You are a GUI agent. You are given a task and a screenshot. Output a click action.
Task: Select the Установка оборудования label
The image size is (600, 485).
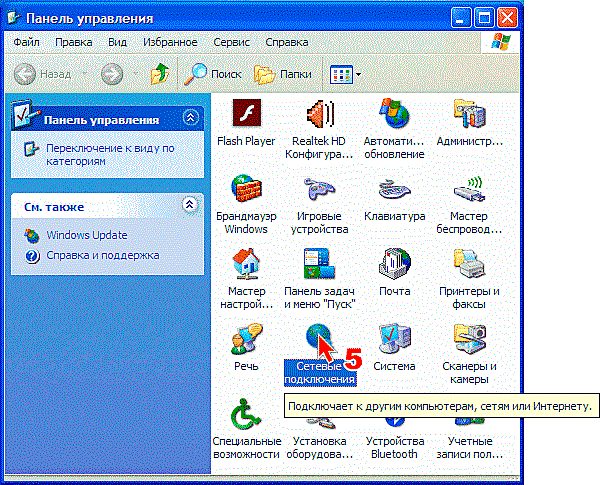tap(320, 448)
